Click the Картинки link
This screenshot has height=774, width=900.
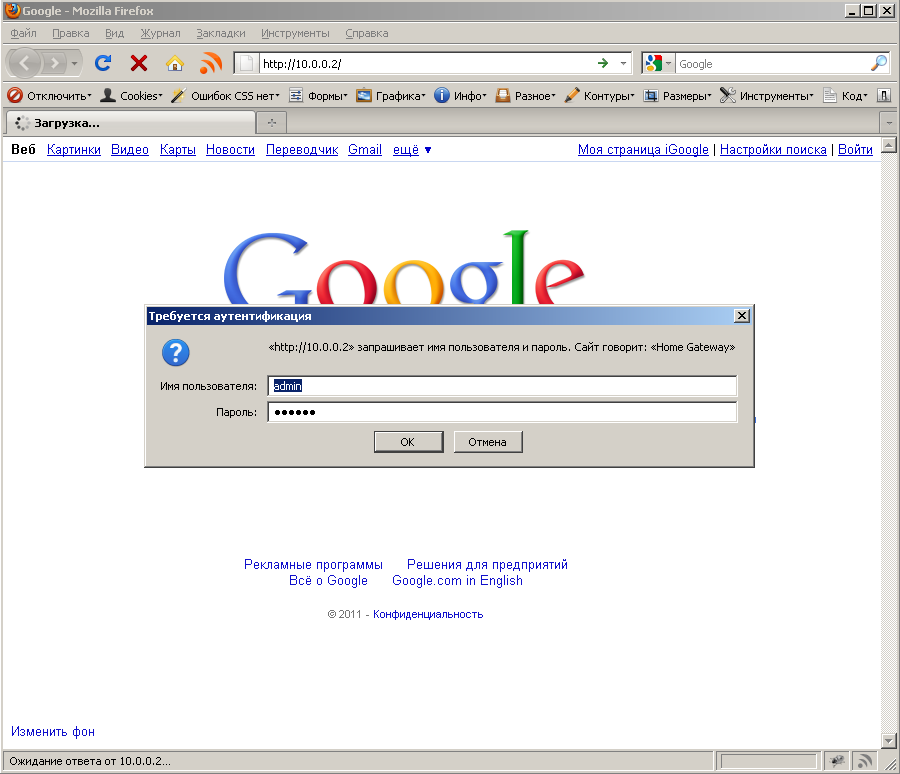[x=73, y=150]
